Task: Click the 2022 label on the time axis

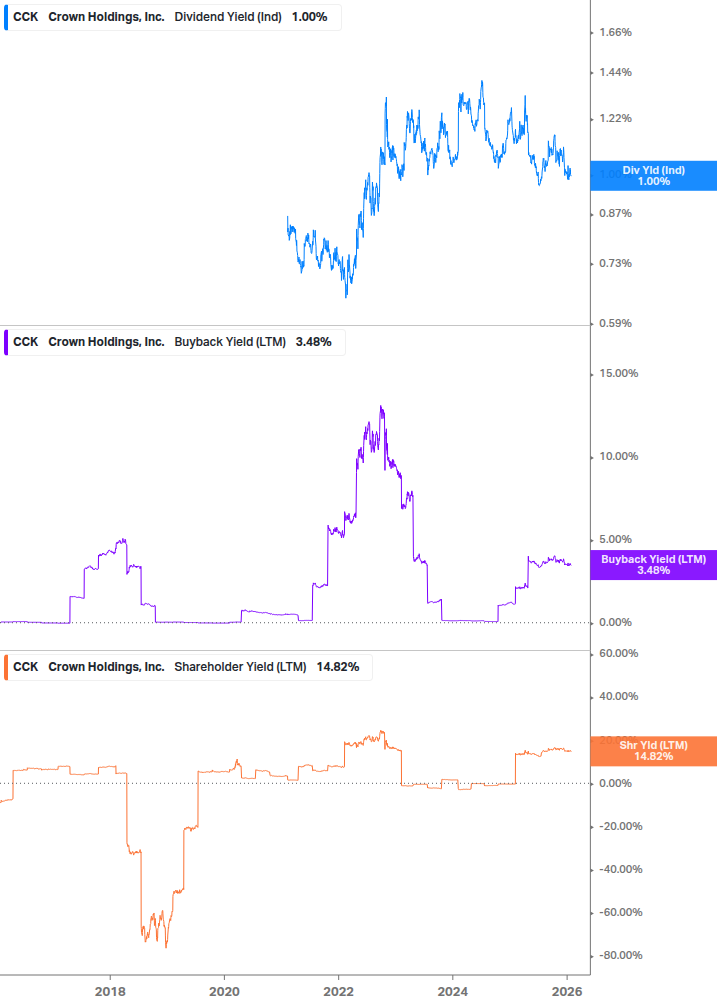Action: tap(338, 992)
